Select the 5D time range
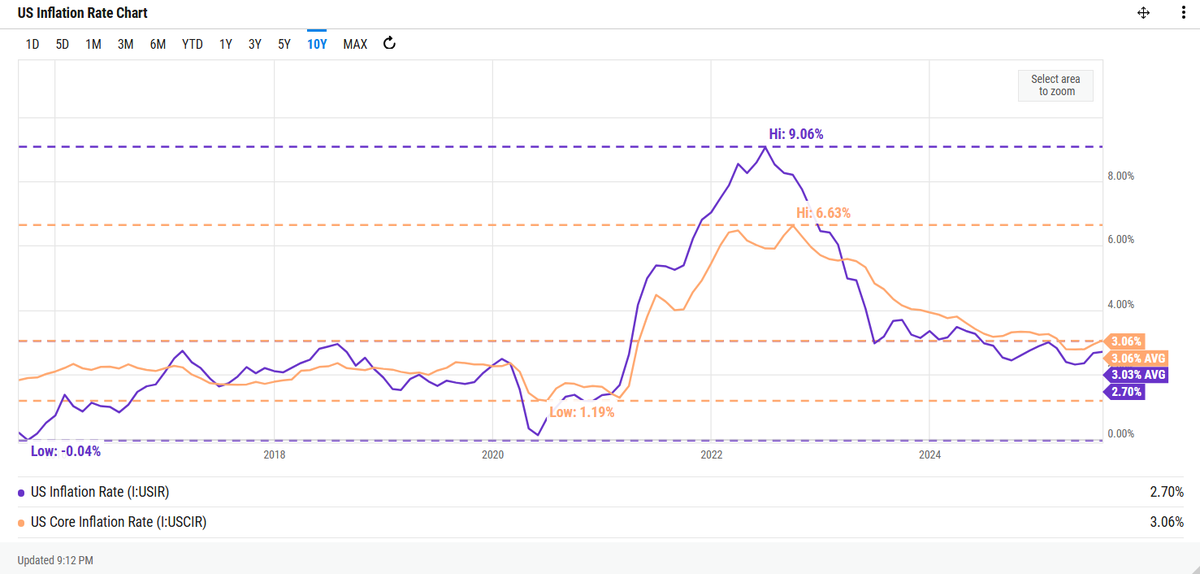 [62, 44]
